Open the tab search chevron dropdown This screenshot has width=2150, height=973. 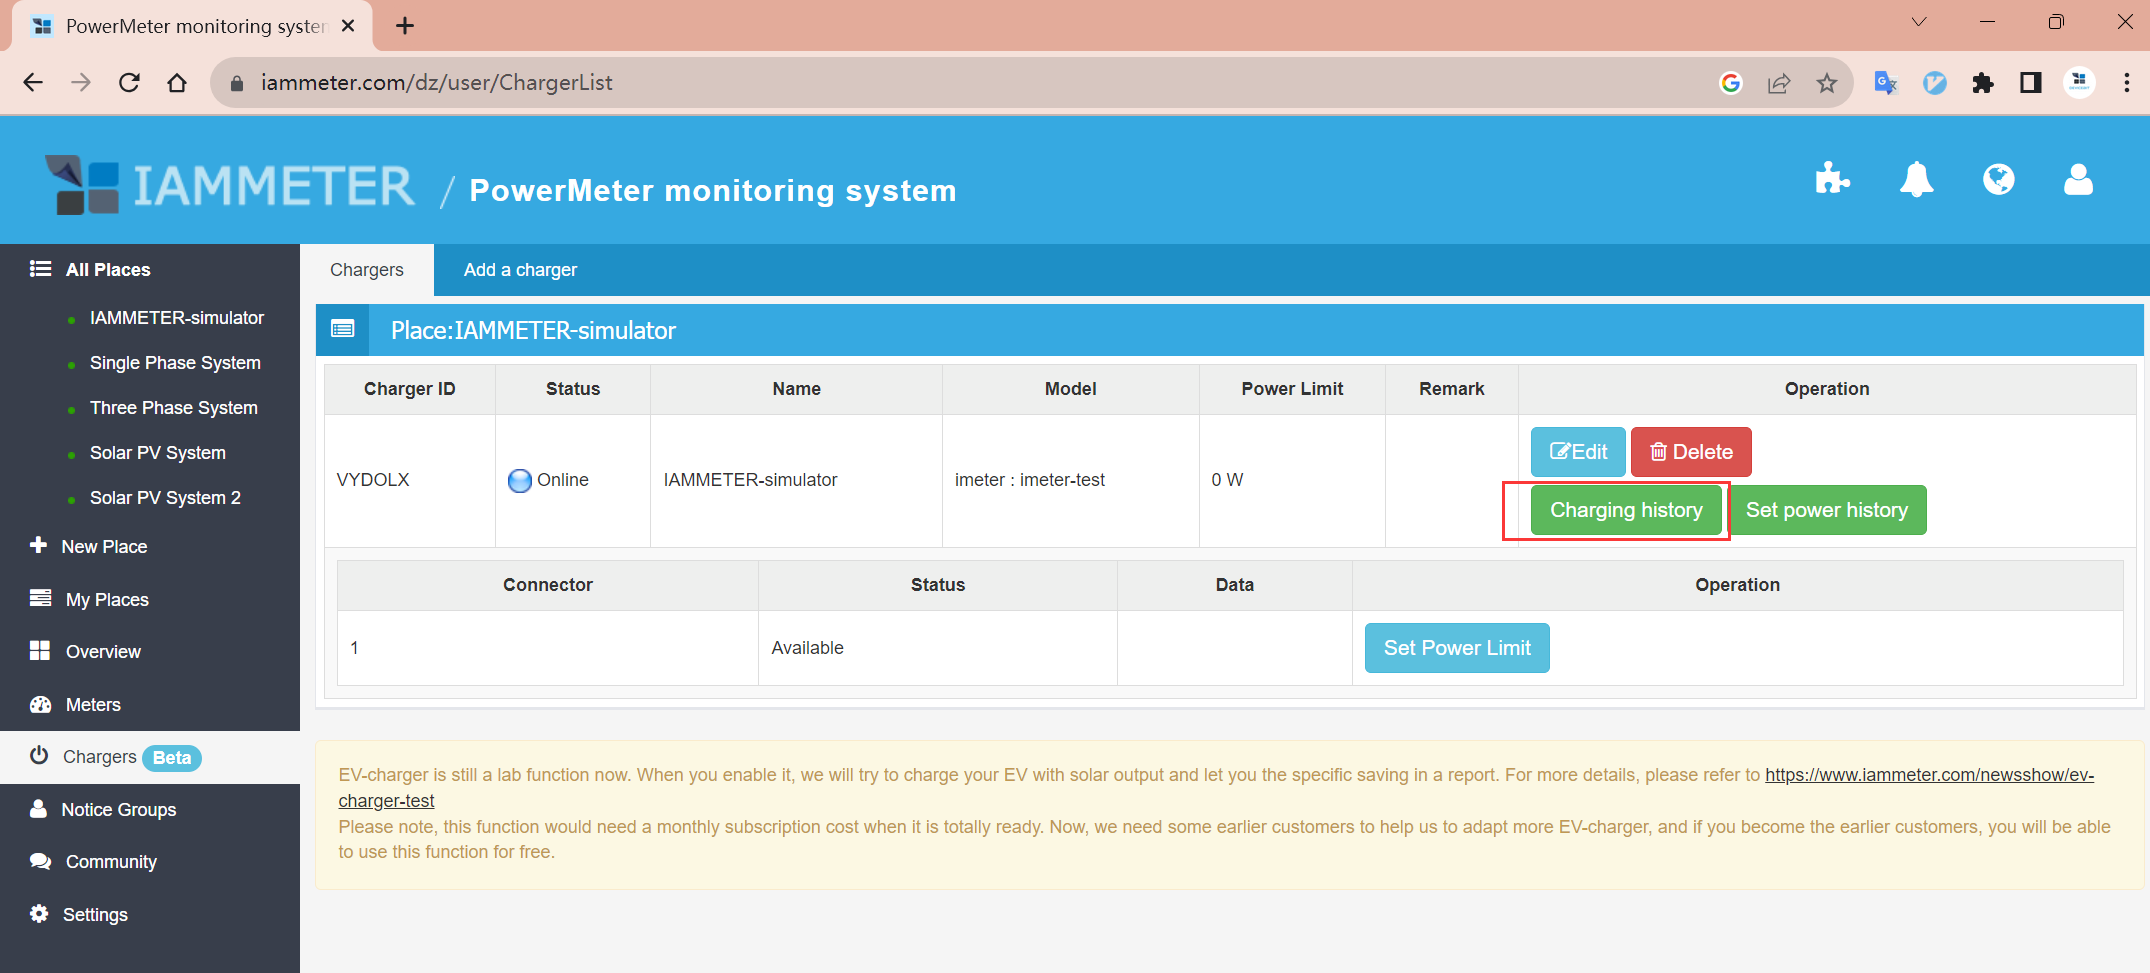pos(1918,22)
